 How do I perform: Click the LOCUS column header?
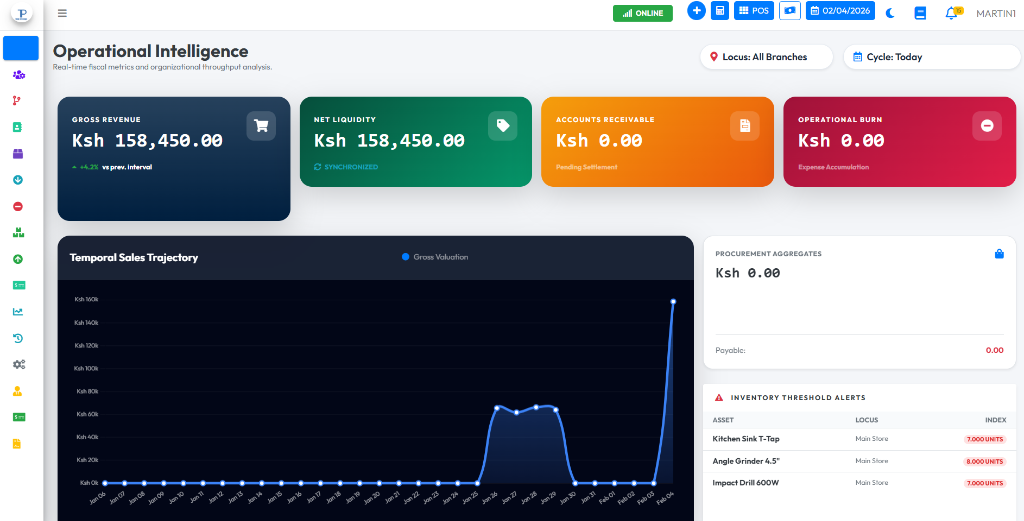(867, 420)
